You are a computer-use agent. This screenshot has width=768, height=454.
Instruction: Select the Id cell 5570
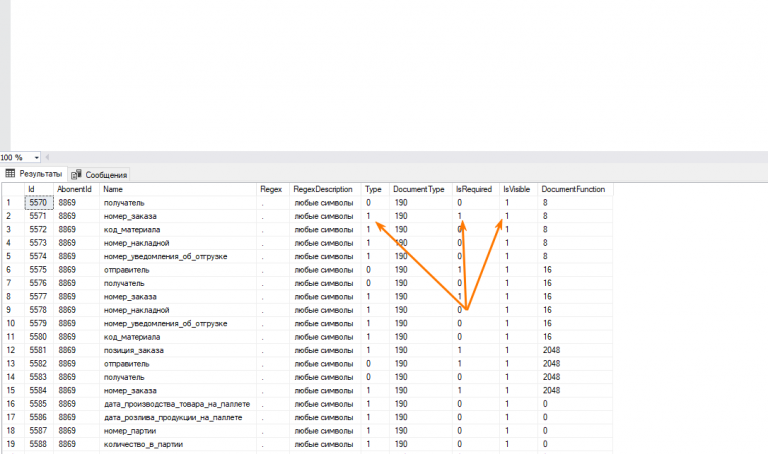coord(39,203)
